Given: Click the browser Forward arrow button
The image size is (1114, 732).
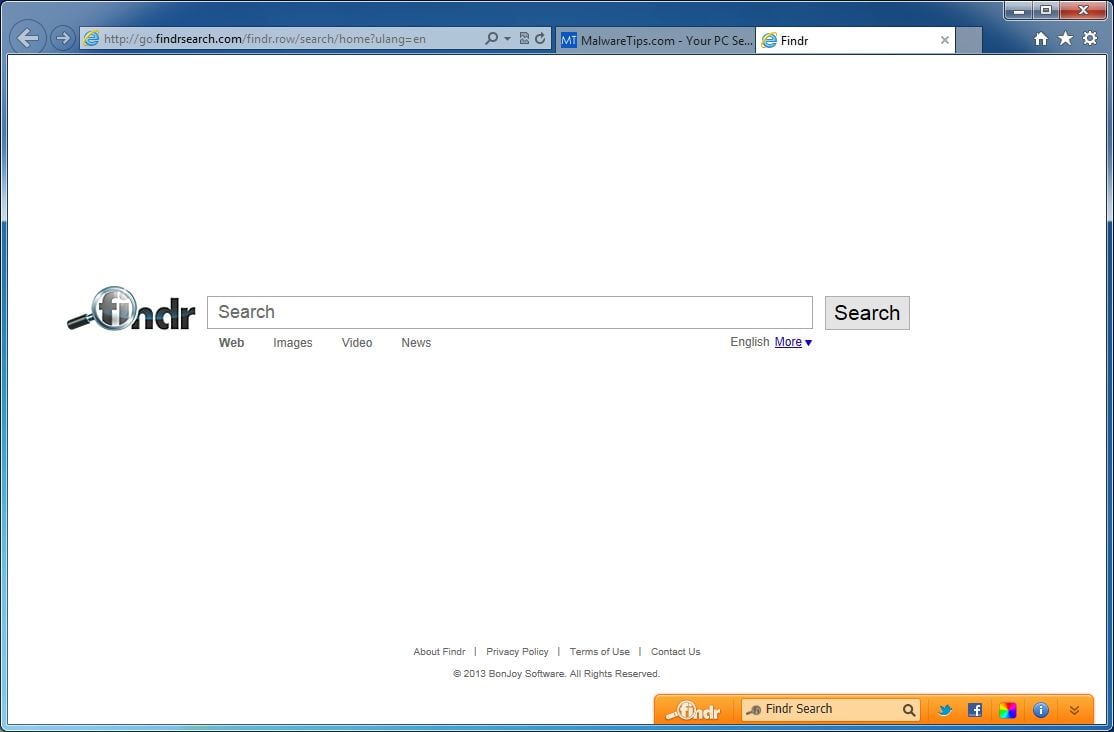Looking at the screenshot, I should coord(63,38).
